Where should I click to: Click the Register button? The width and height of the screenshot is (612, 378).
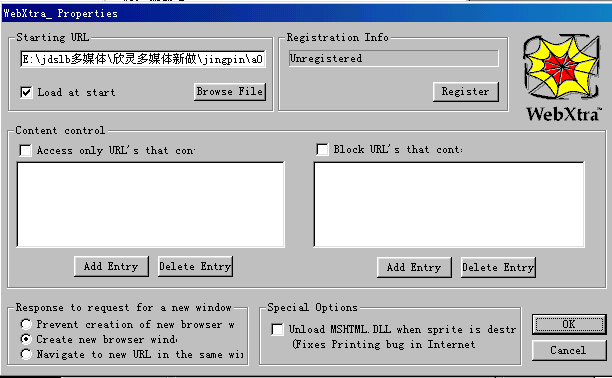click(x=466, y=92)
